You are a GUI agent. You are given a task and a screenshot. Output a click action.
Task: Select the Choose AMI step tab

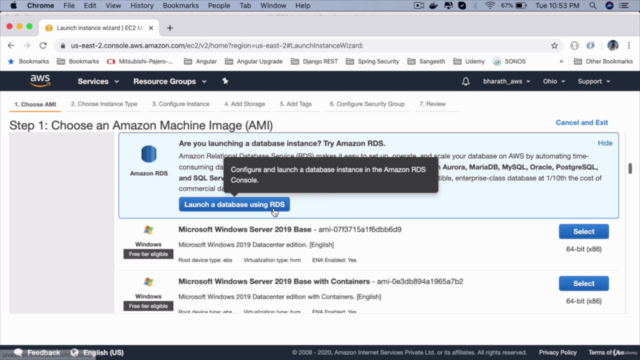click(x=35, y=104)
